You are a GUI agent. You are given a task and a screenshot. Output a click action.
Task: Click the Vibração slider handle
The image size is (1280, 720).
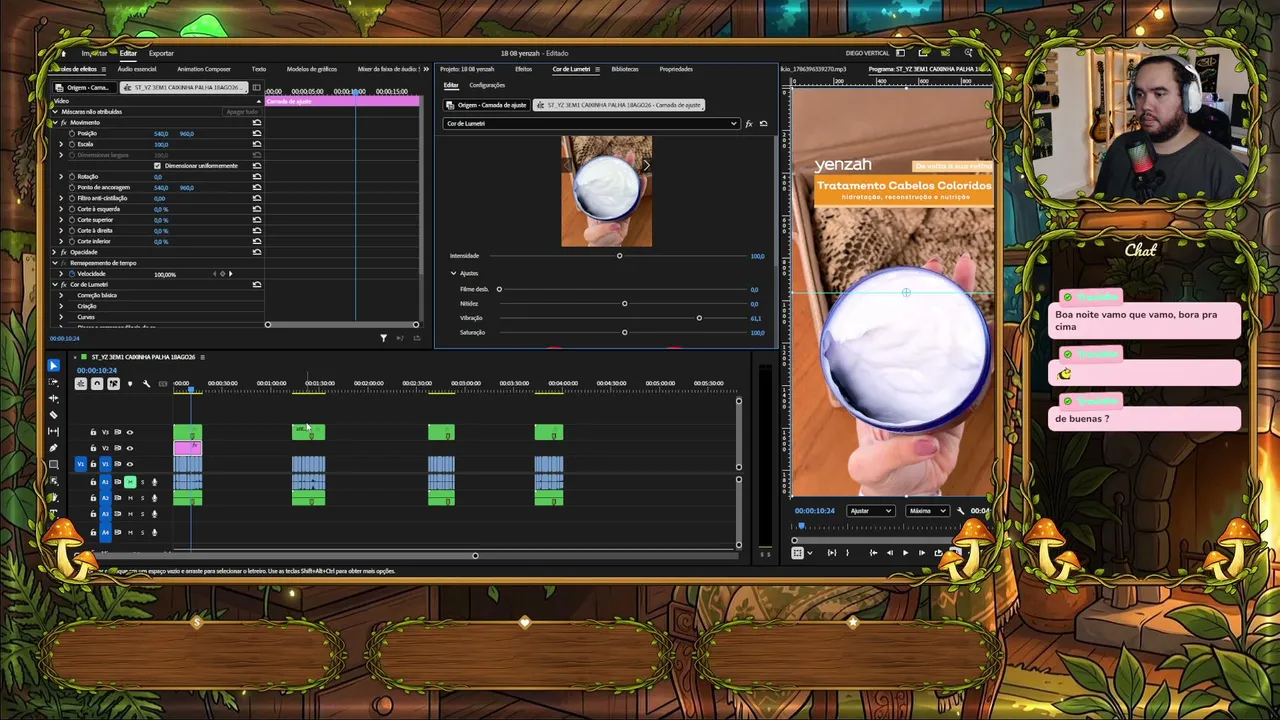click(x=699, y=318)
